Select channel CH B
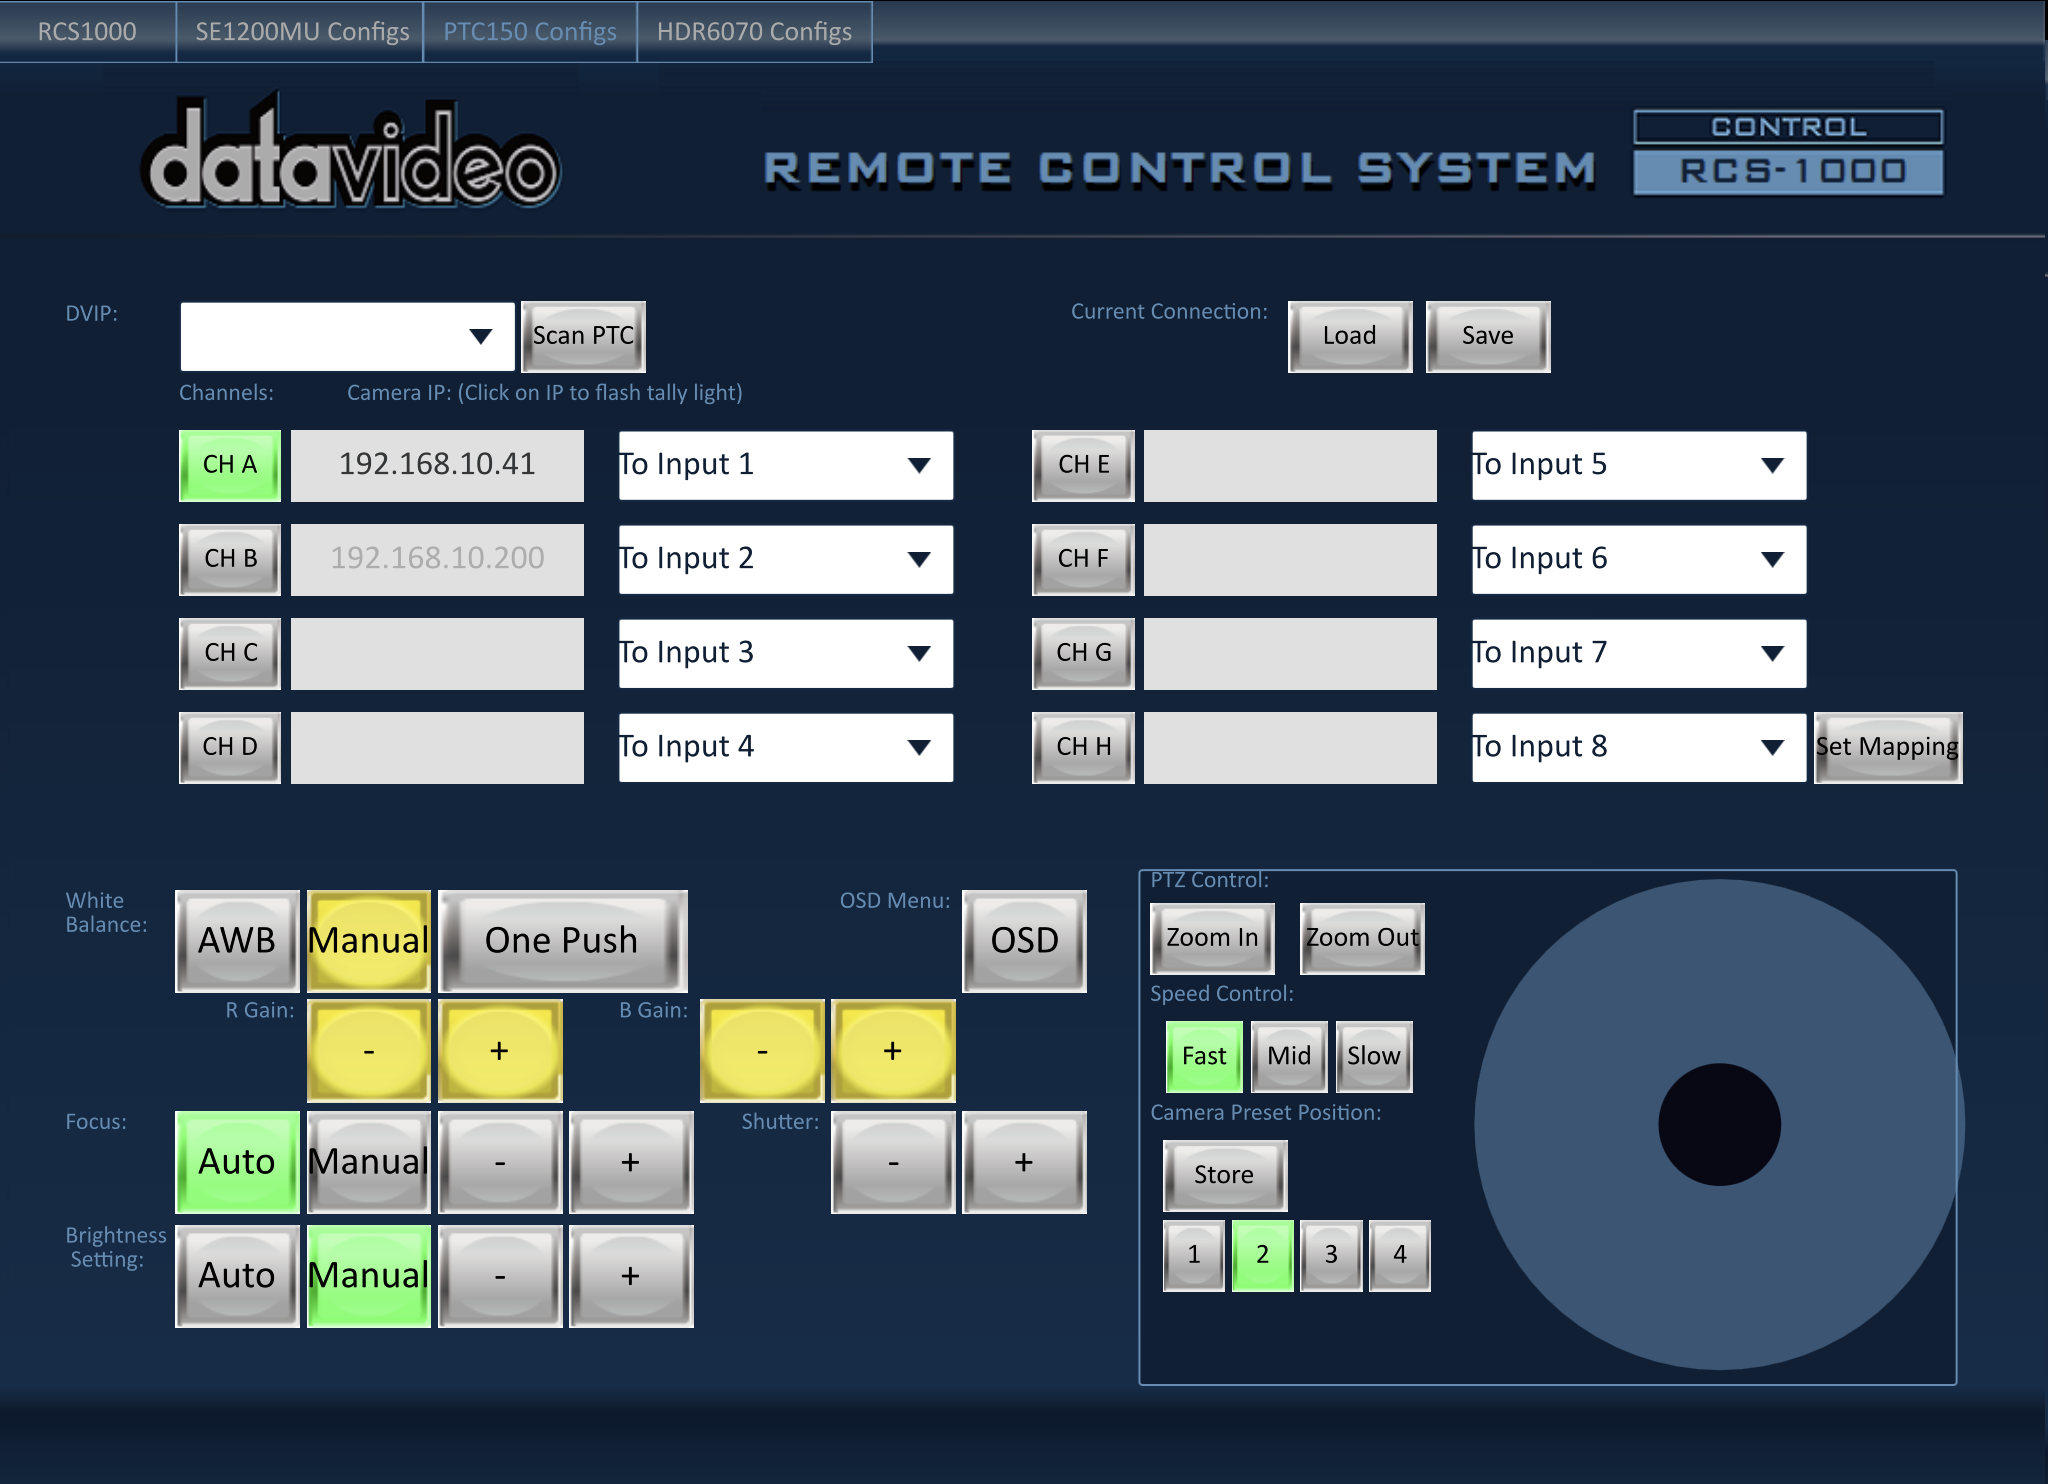The height and width of the screenshot is (1484, 2048). (x=230, y=559)
